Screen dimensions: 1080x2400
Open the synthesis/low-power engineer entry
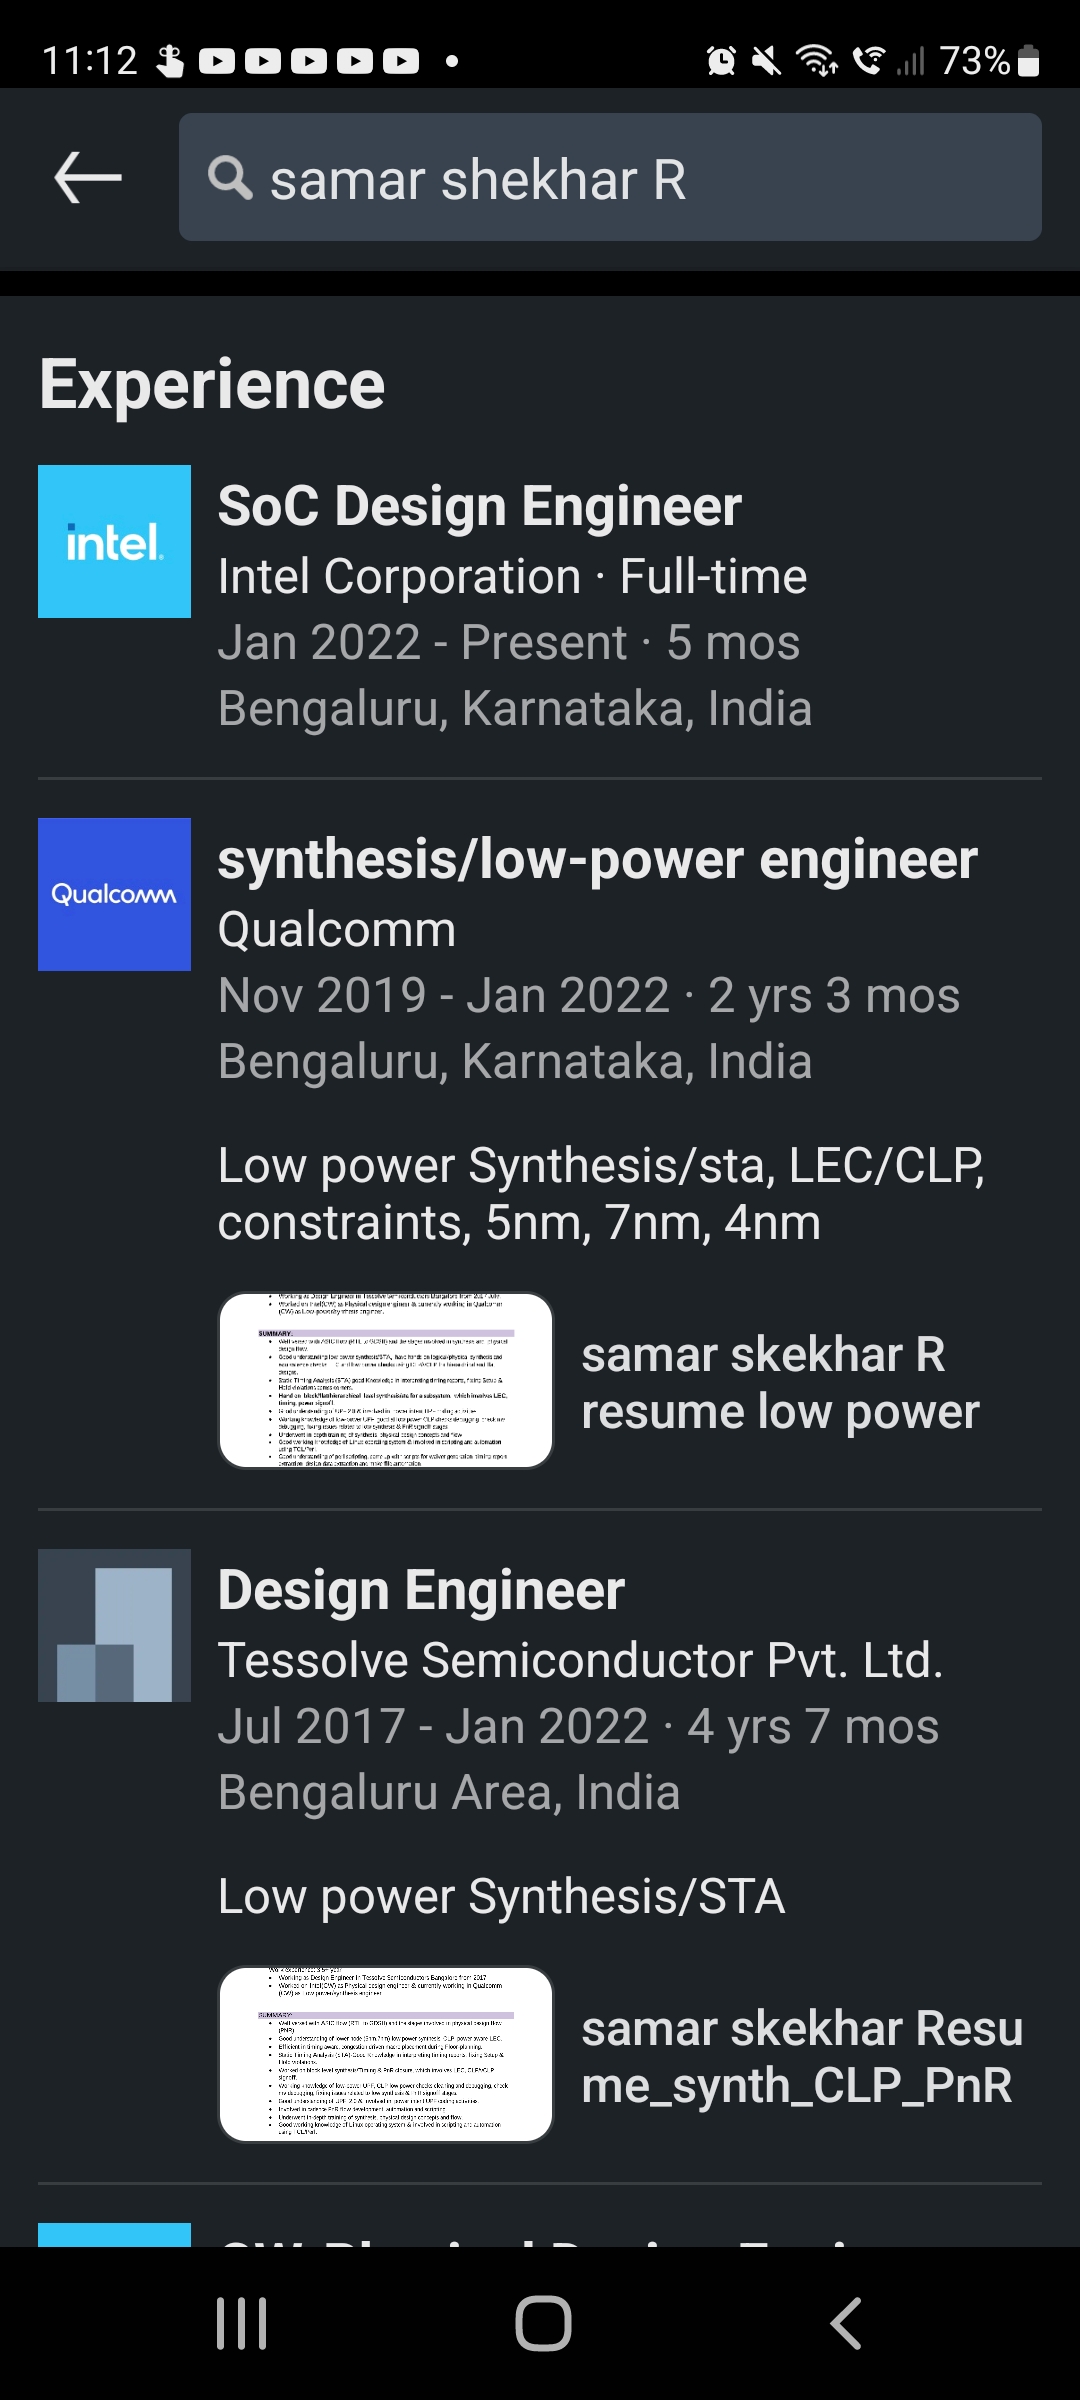[x=597, y=860]
